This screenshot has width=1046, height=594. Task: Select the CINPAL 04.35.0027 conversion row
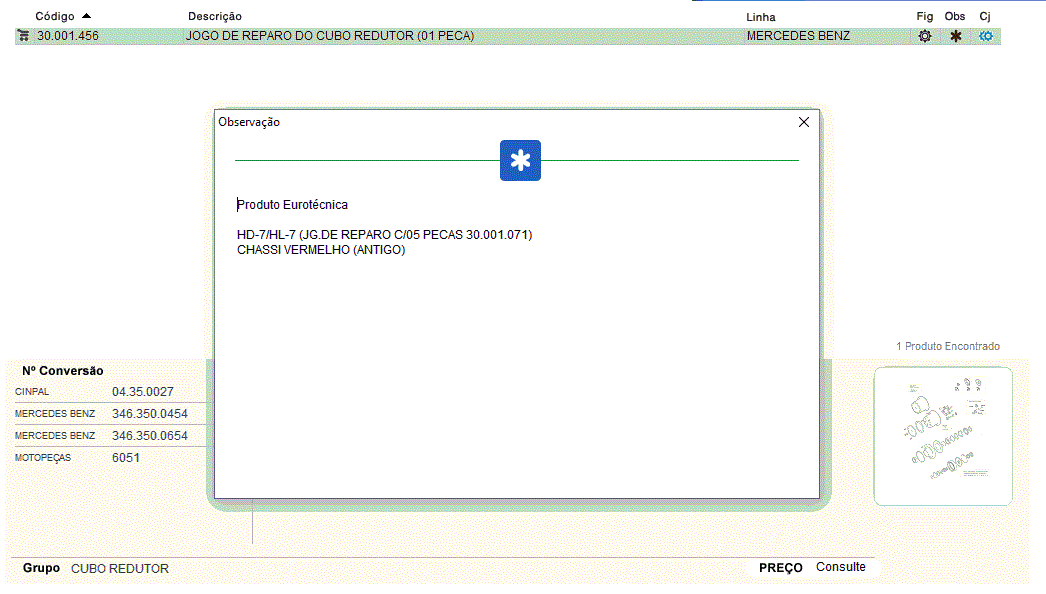coord(110,392)
